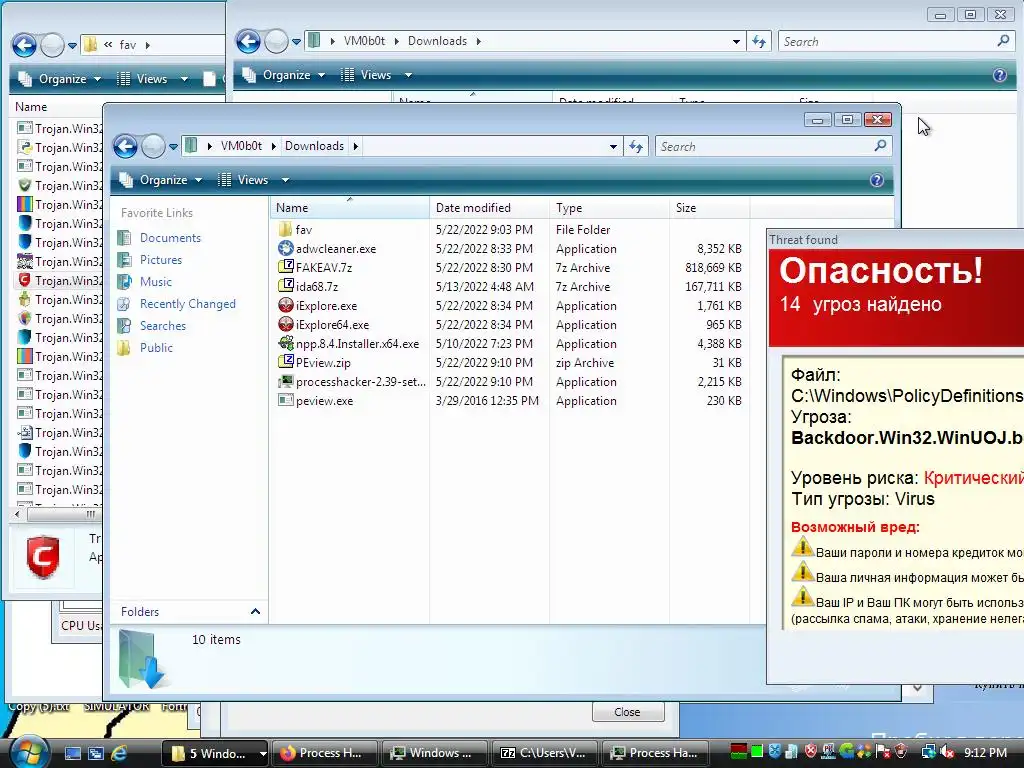Click the Close button below windows
Screen dimensions: 1024x768
coord(628,712)
